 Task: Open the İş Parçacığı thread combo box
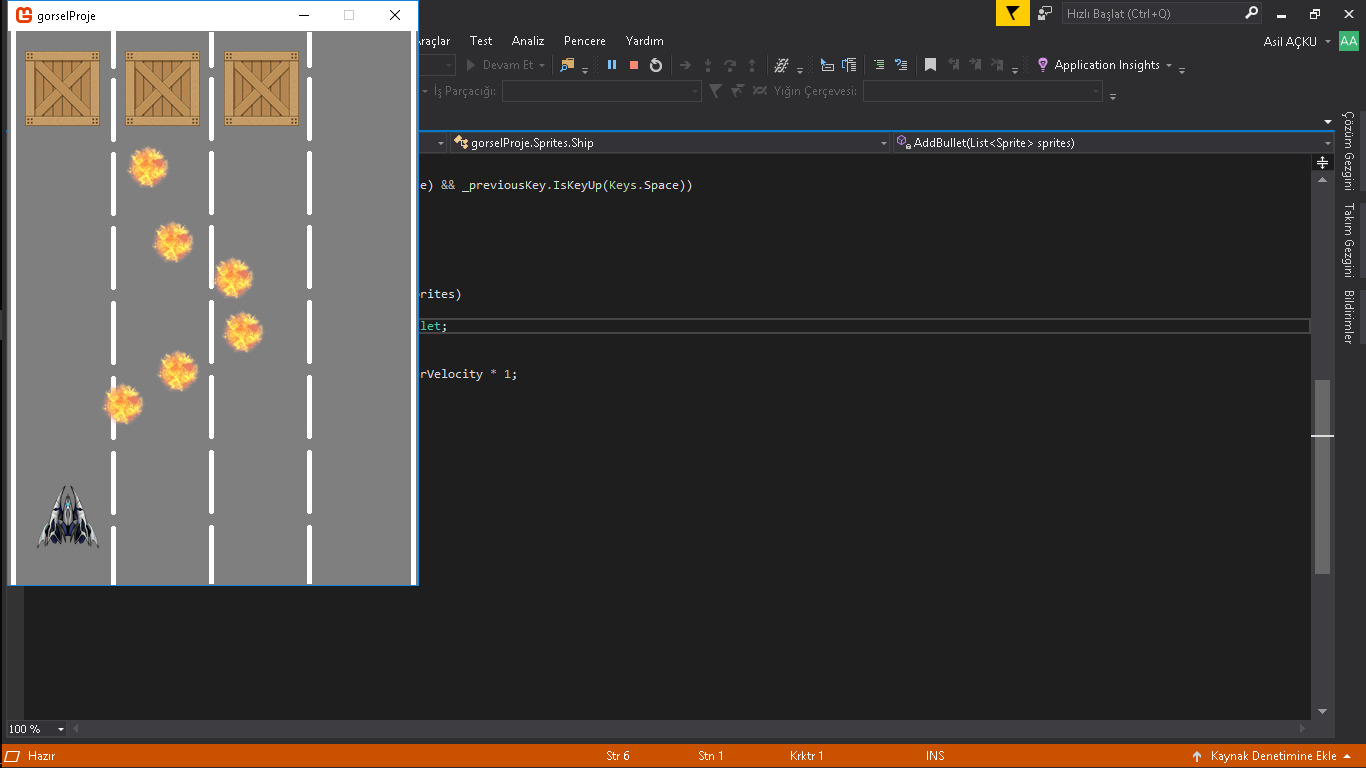[602, 91]
